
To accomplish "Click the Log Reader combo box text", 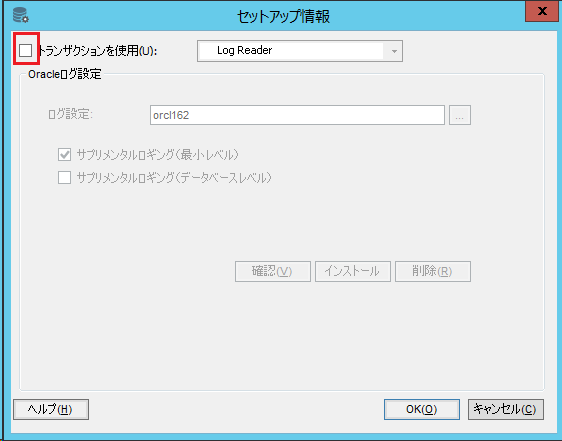I will [245, 51].
